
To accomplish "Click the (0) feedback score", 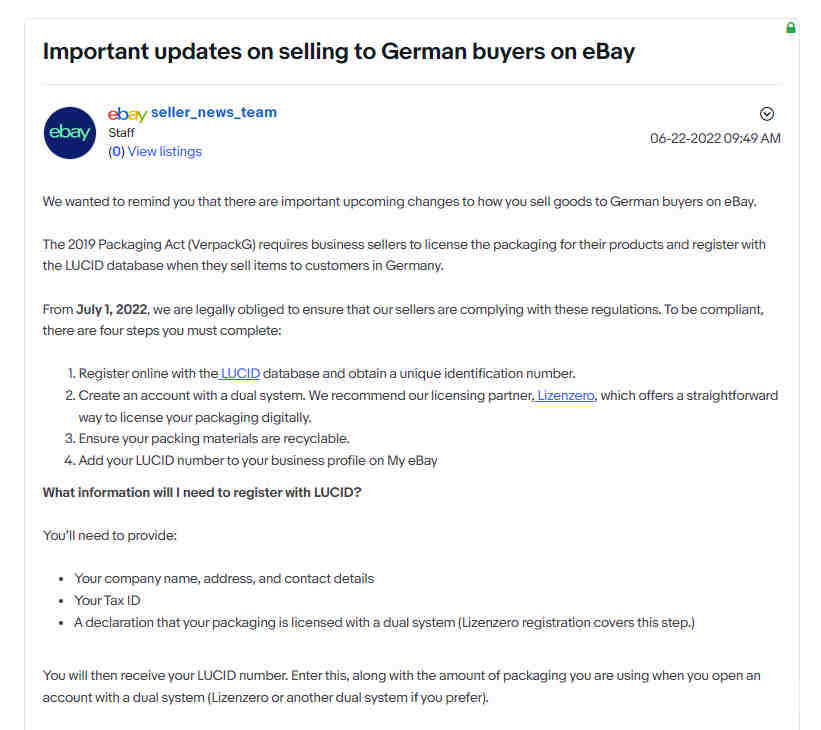I will coord(116,151).
